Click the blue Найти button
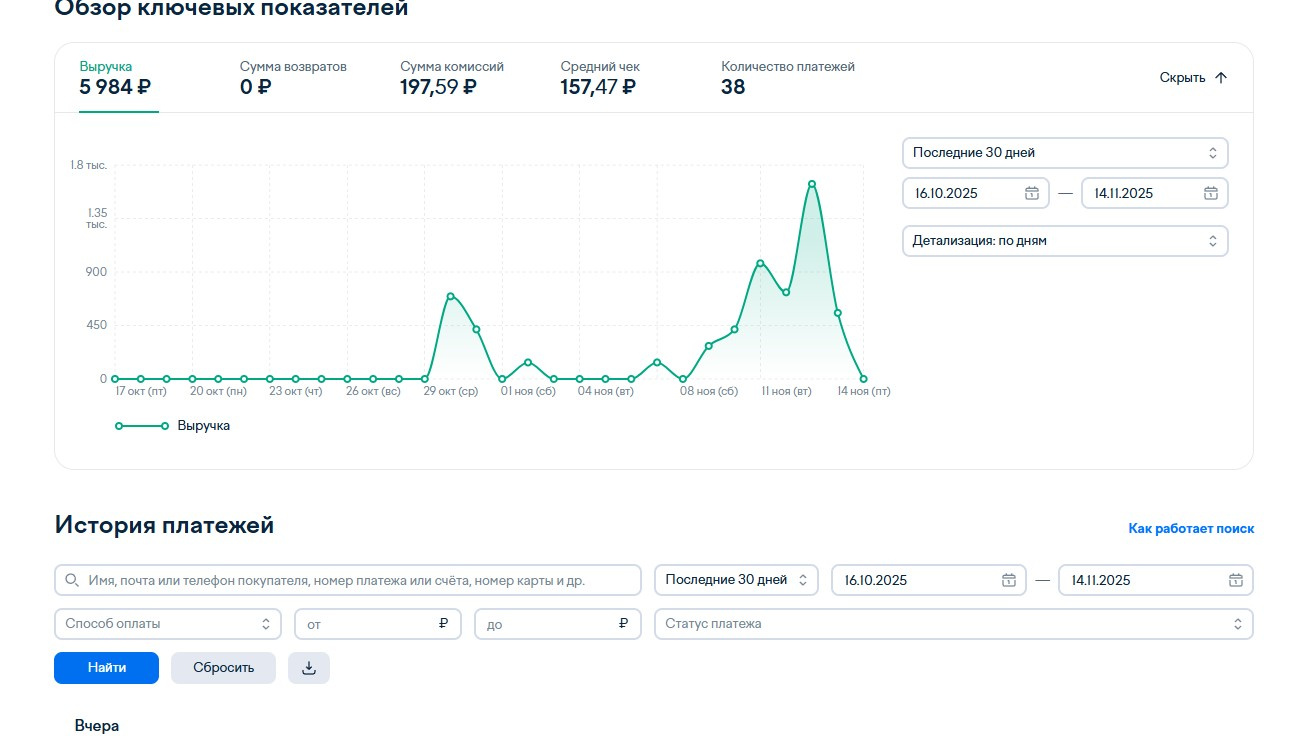Viewport: 1310px width, 742px height. [x=106, y=668]
